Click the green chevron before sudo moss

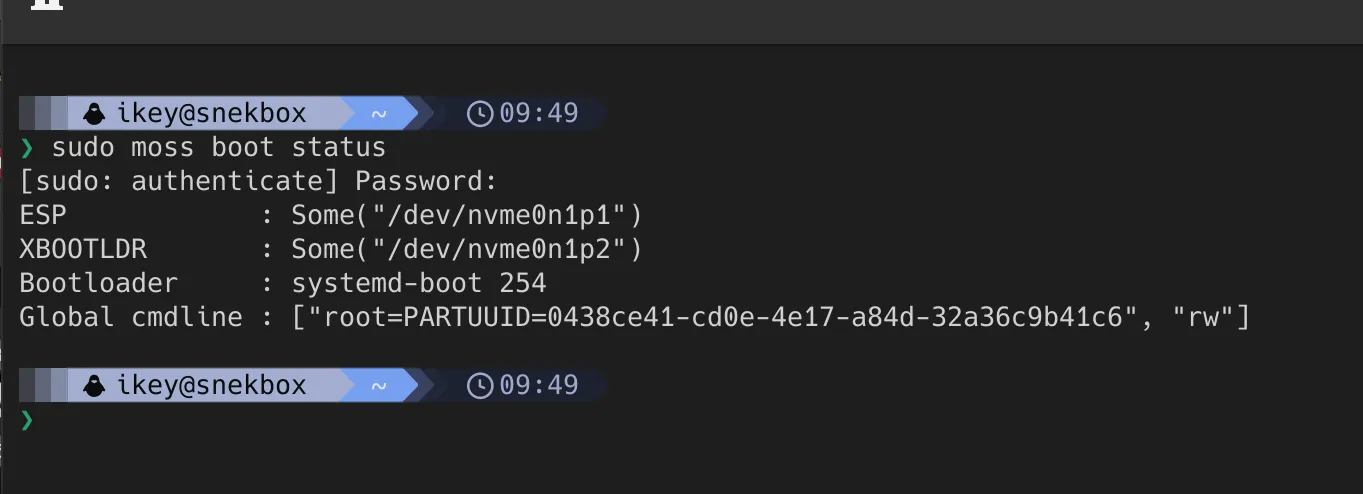pyautogui.click(x=27, y=148)
